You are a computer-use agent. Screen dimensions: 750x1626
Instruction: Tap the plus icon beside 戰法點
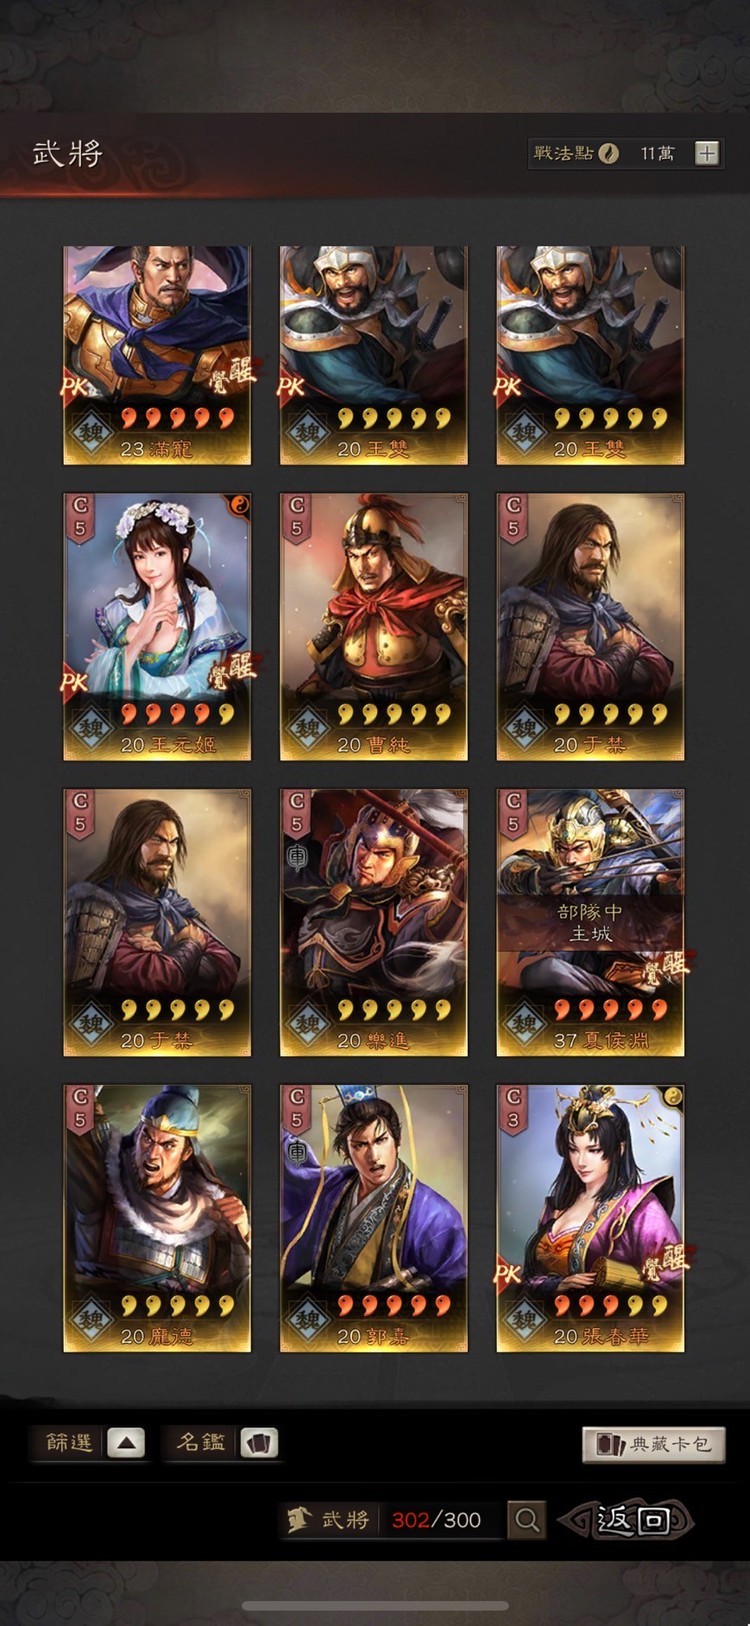[x=707, y=153]
